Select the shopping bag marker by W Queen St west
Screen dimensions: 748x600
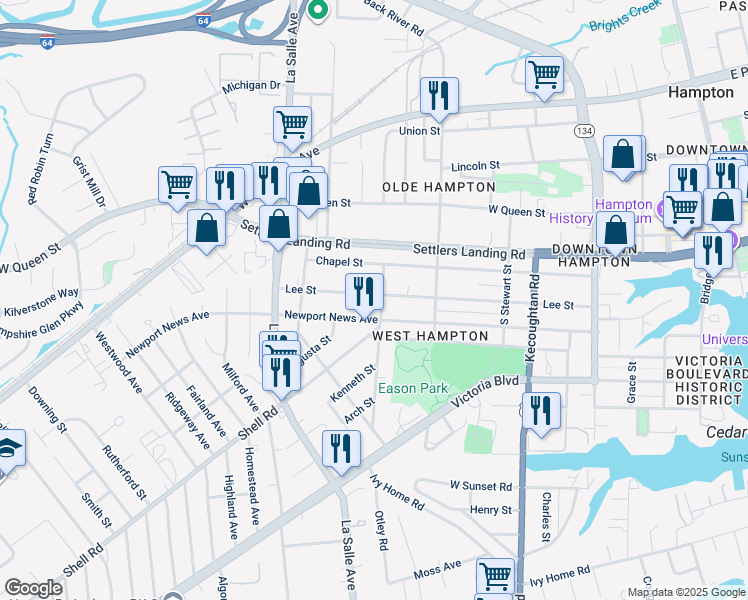[309, 194]
